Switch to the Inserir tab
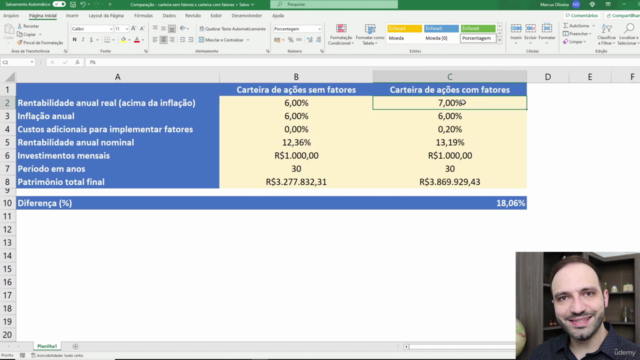Viewport: 640px width, 360px height. pos(72,16)
